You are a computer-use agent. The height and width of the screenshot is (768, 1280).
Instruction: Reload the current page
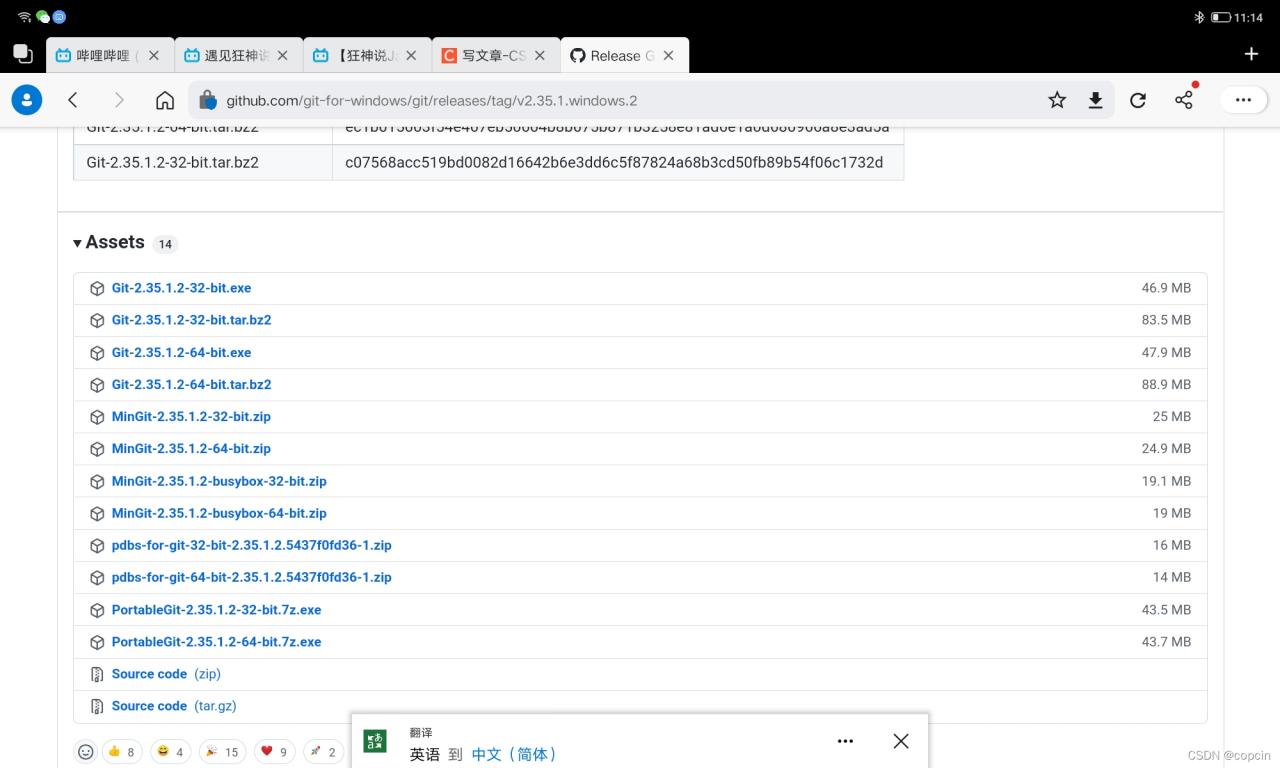click(x=1138, y=100)
